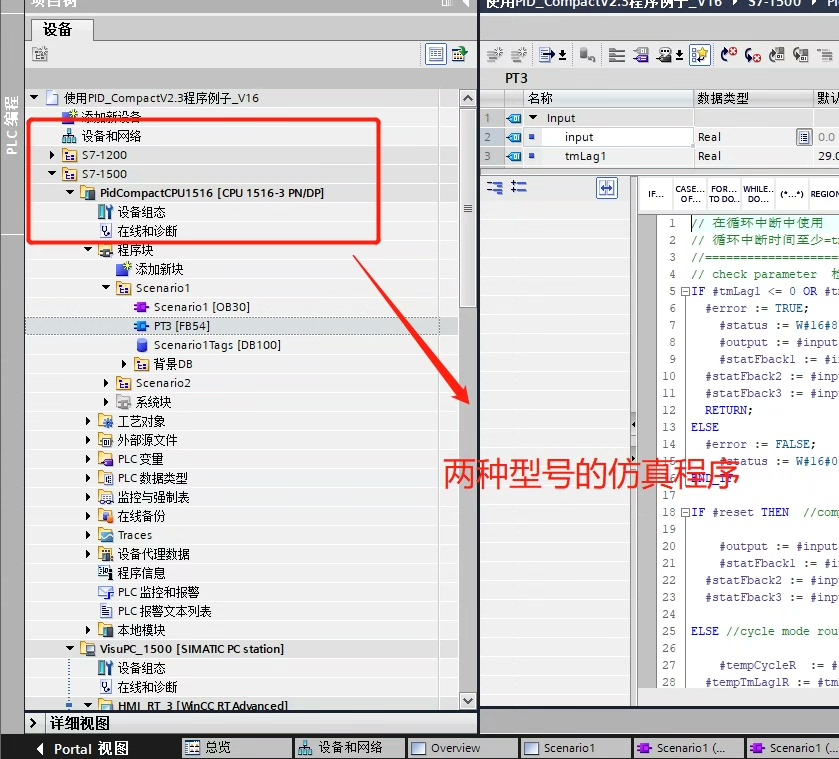Expand the 工艺对象 folder
The width and height of the screenshot is (839, 759).
(88, 421)
